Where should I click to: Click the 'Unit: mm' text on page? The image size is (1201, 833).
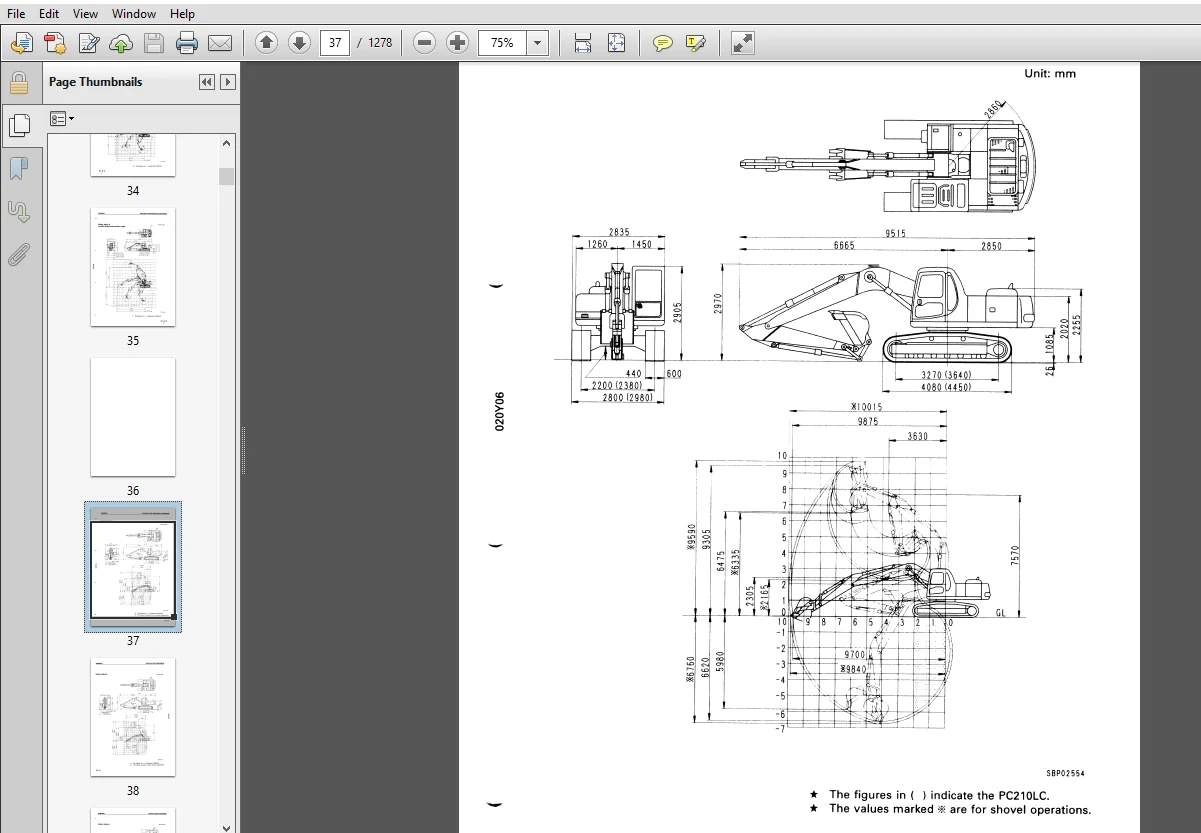[x=1049, y=73]
